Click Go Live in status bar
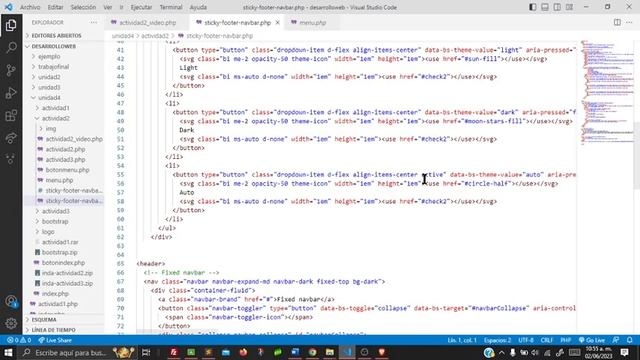The height and width of the screenshot is (360, 640). pos(592,340)
